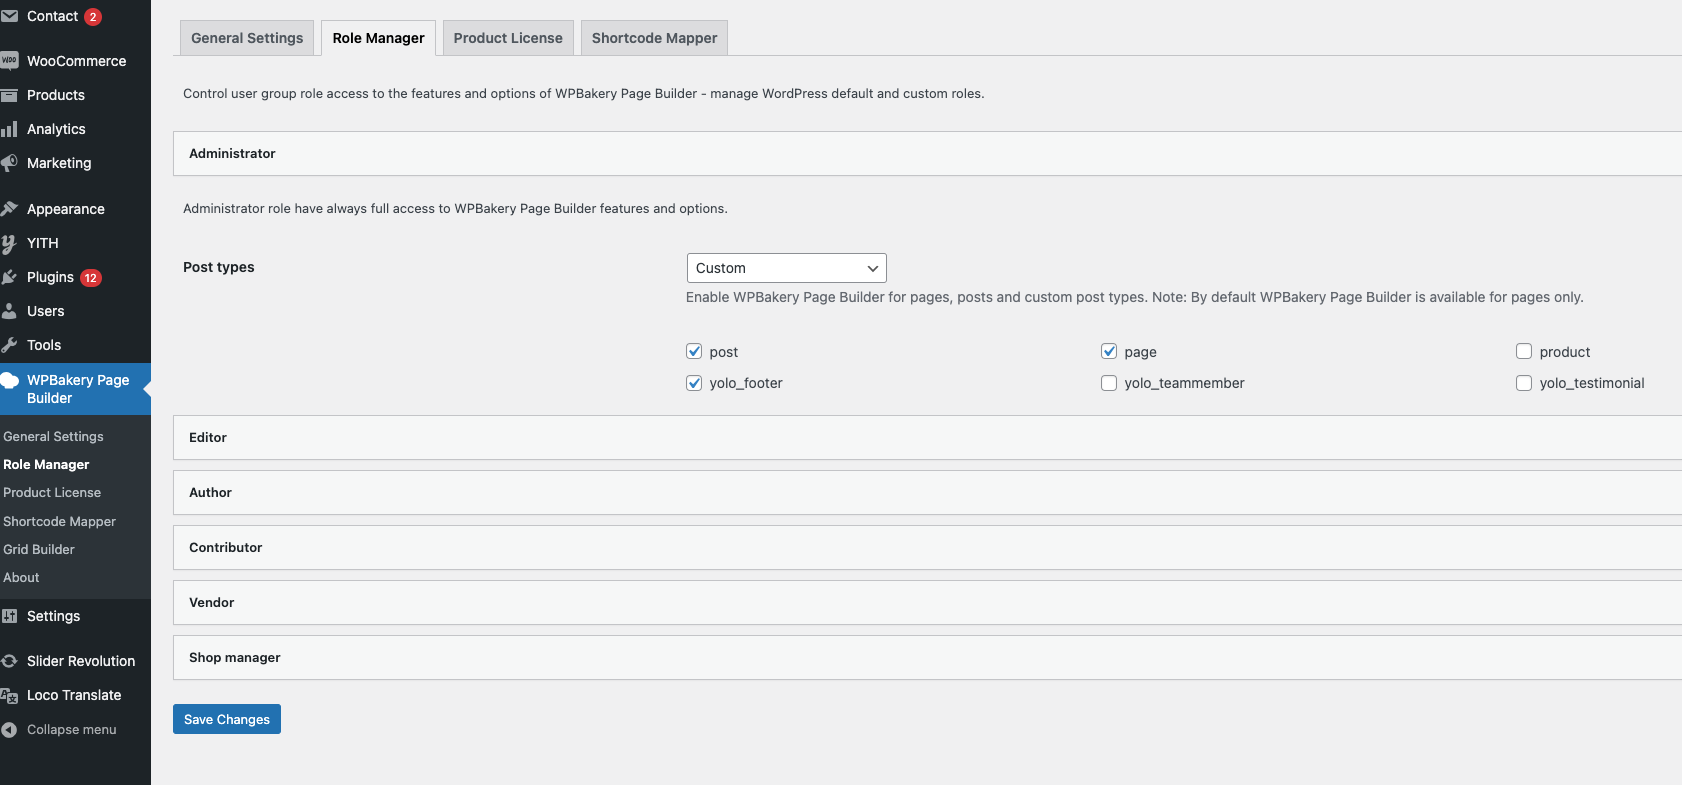Click the product label text
Viewport: 1682px width, 785px height.
pyautogui.click(x=1565, y=352)
